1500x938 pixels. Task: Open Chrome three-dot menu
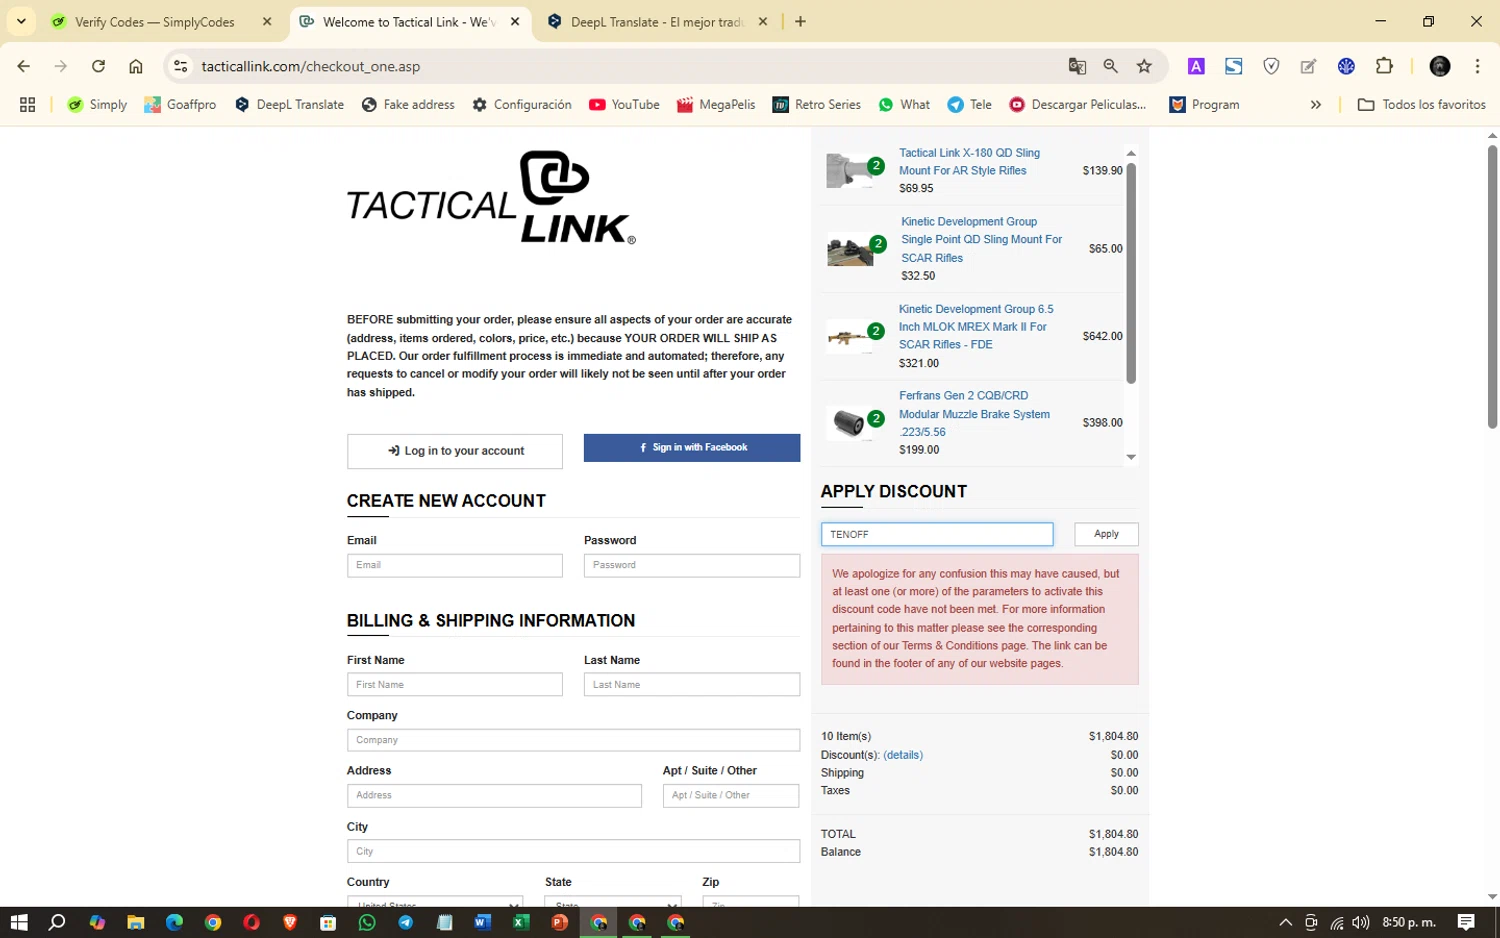[1477, 66]
